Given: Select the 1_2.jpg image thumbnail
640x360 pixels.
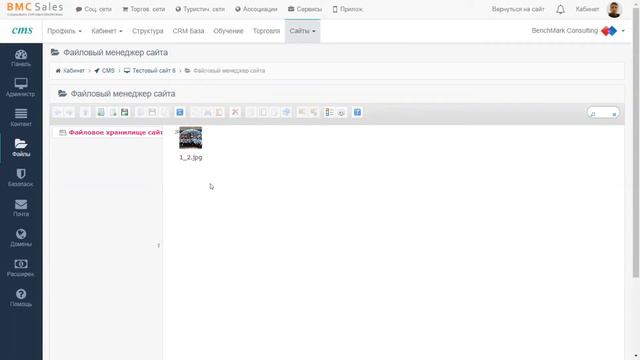Looking at the screenshot, I should pos(191,138).
